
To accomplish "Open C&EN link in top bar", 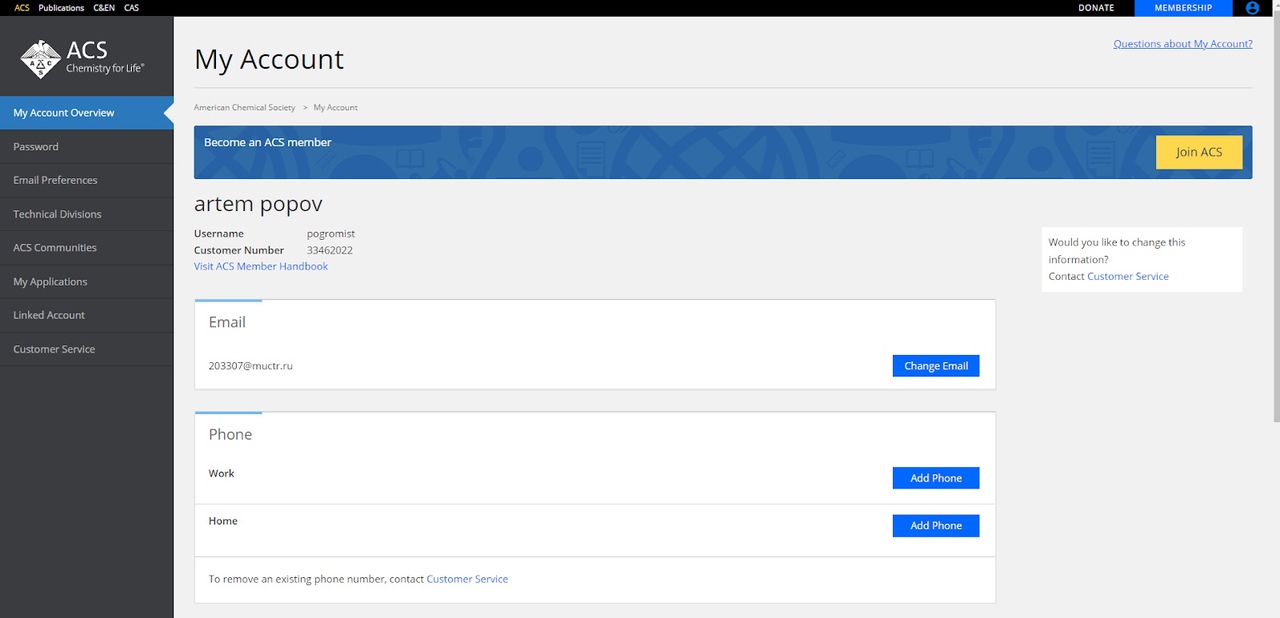I will (x=104, y=8).
